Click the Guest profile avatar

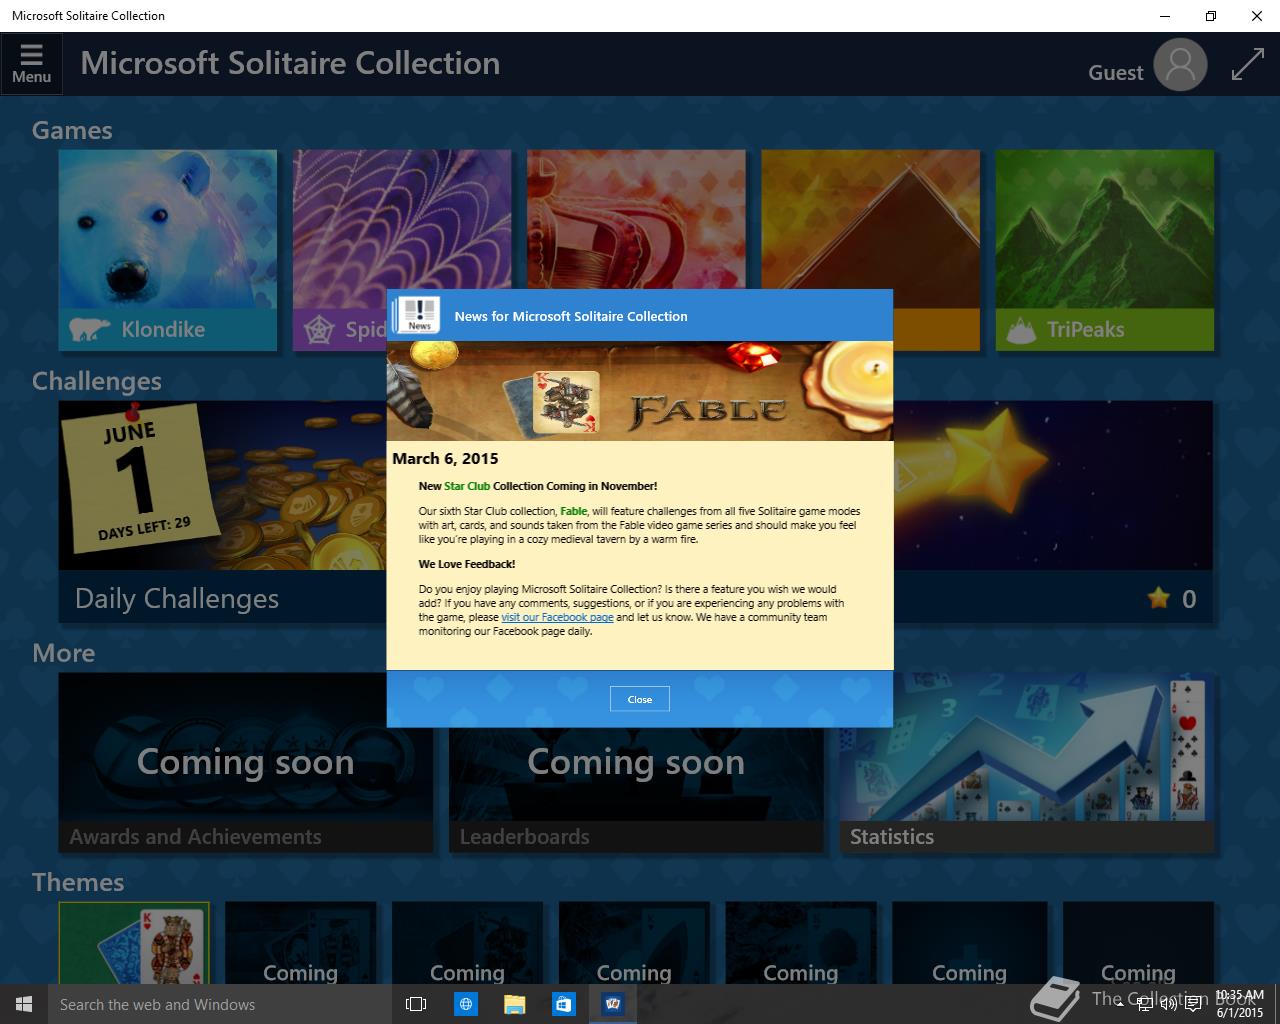1180,65
